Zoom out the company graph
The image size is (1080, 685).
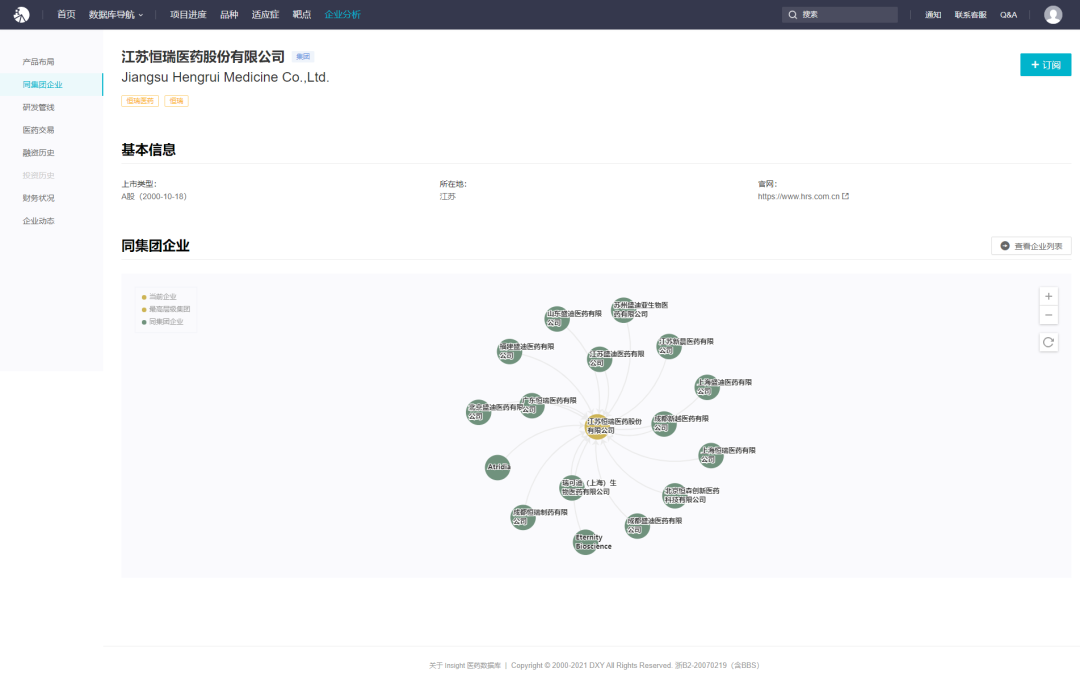pos(1048,315)
